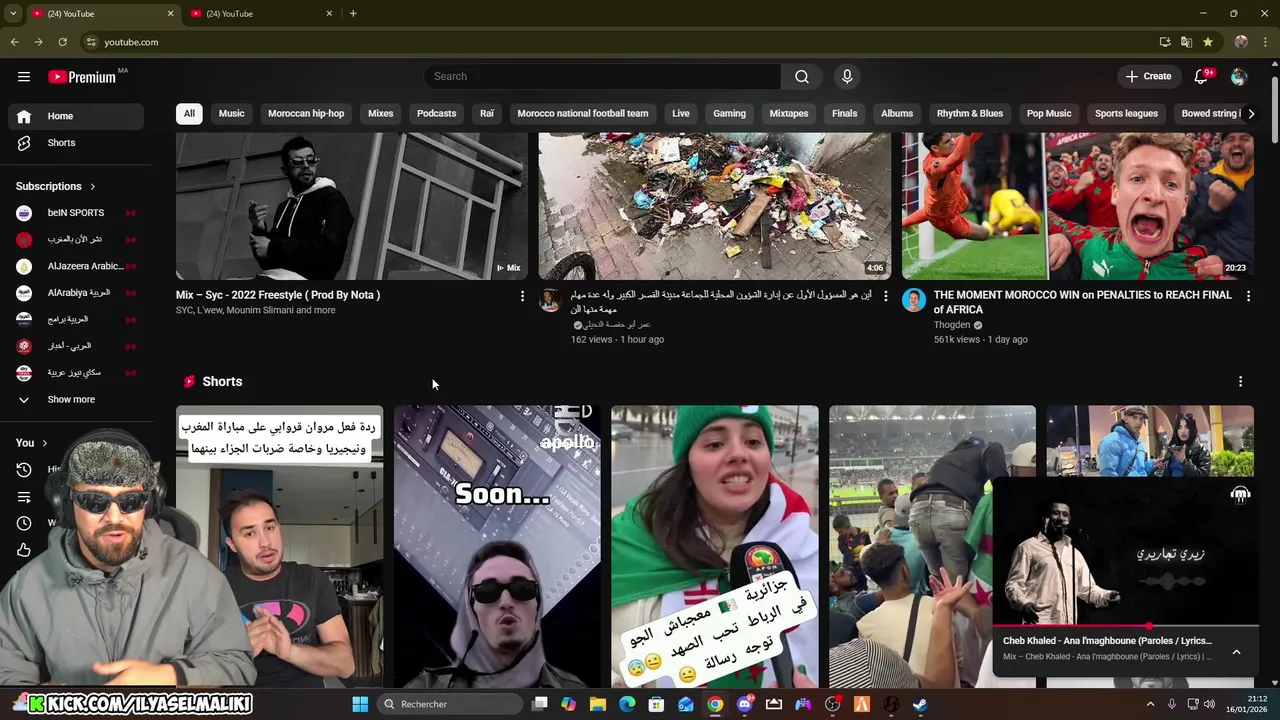Select the Finals filter chip

[x=844, y=113]
